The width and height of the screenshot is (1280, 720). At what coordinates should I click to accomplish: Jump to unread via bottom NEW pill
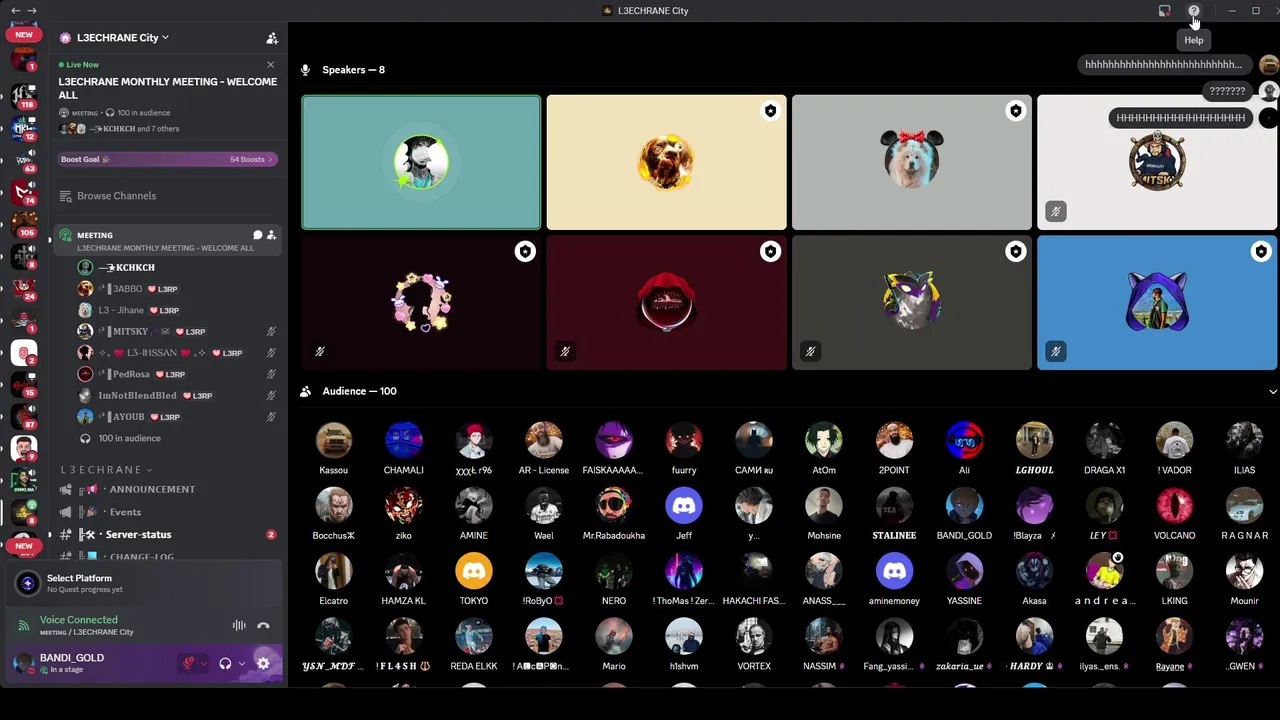[24, 546]
